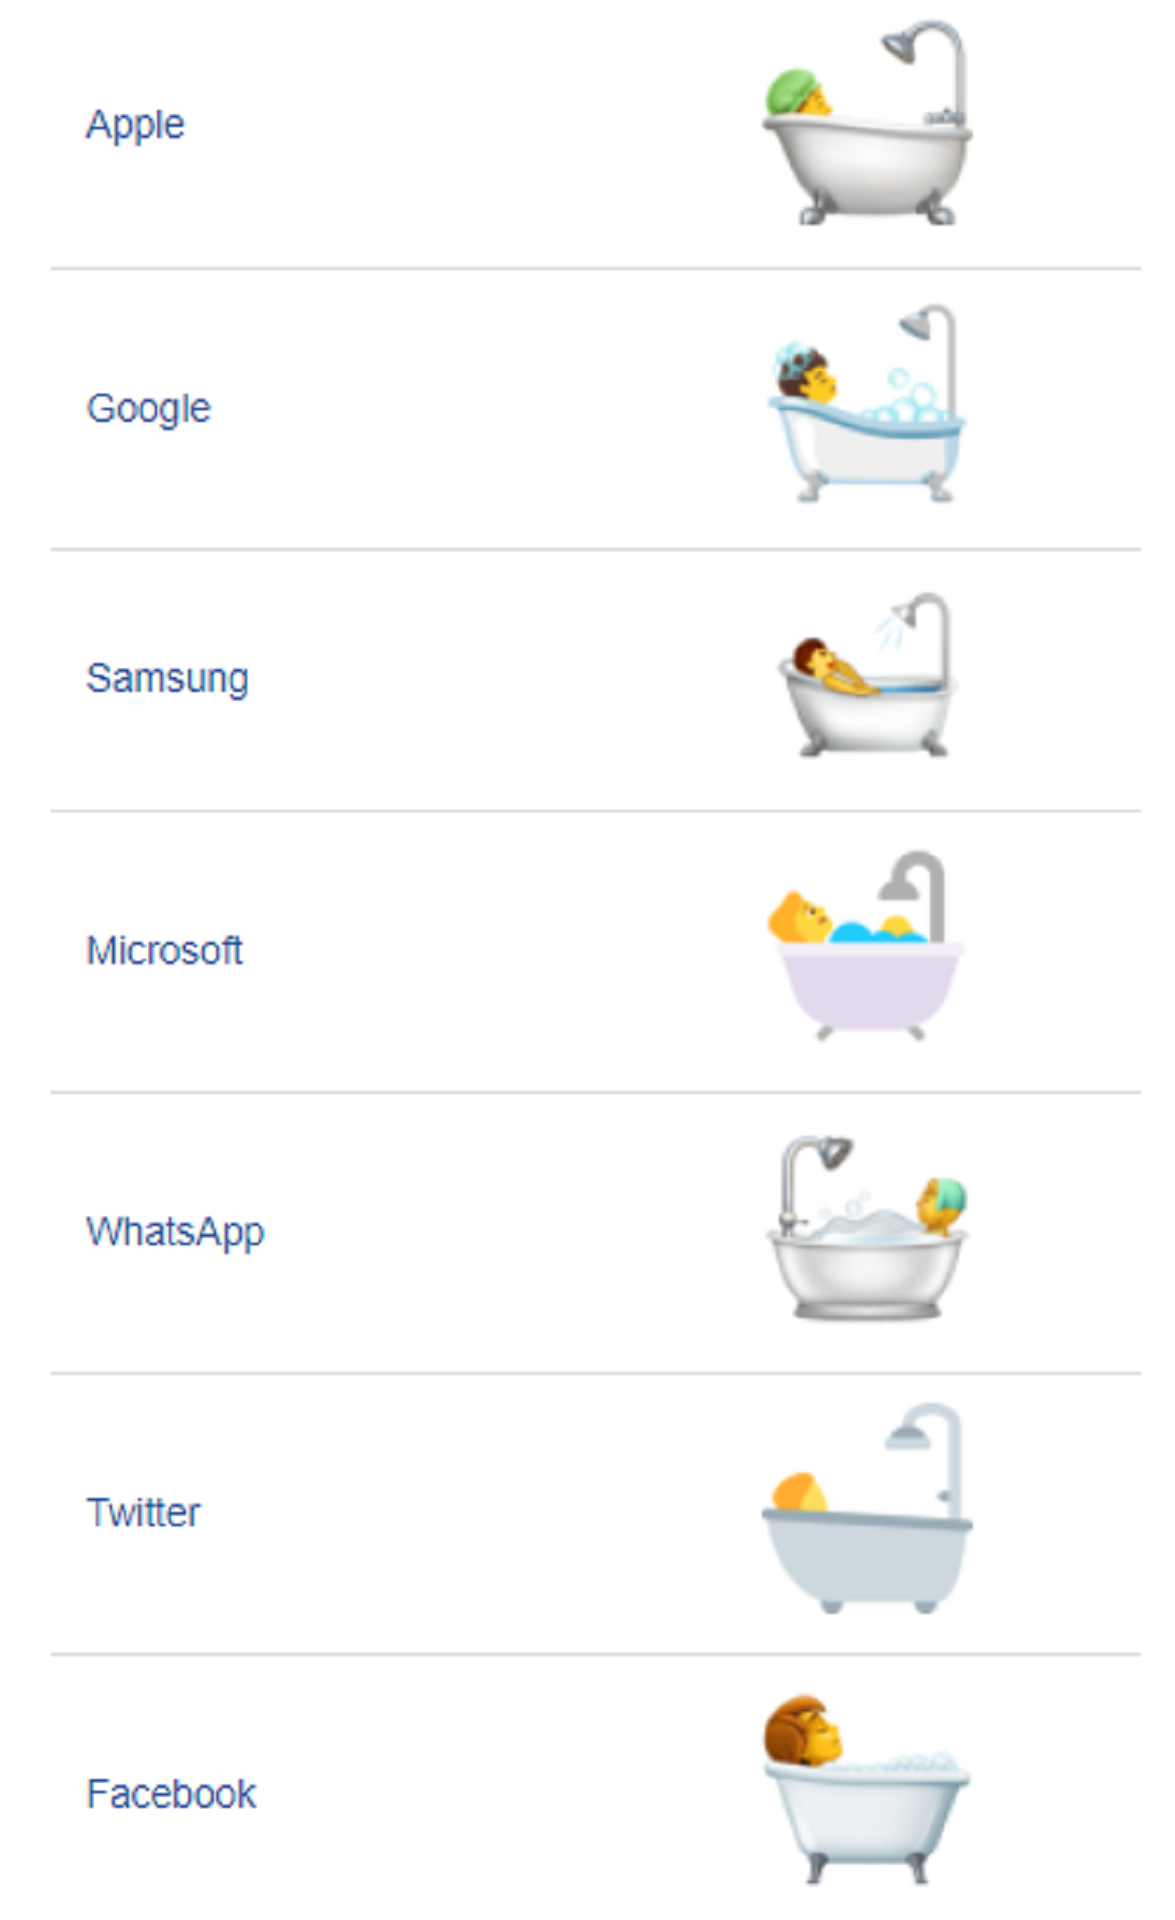Select Google's bubbly bathtub emoji
Screen dimensions: 1175x1920
[x=866, y=403]
